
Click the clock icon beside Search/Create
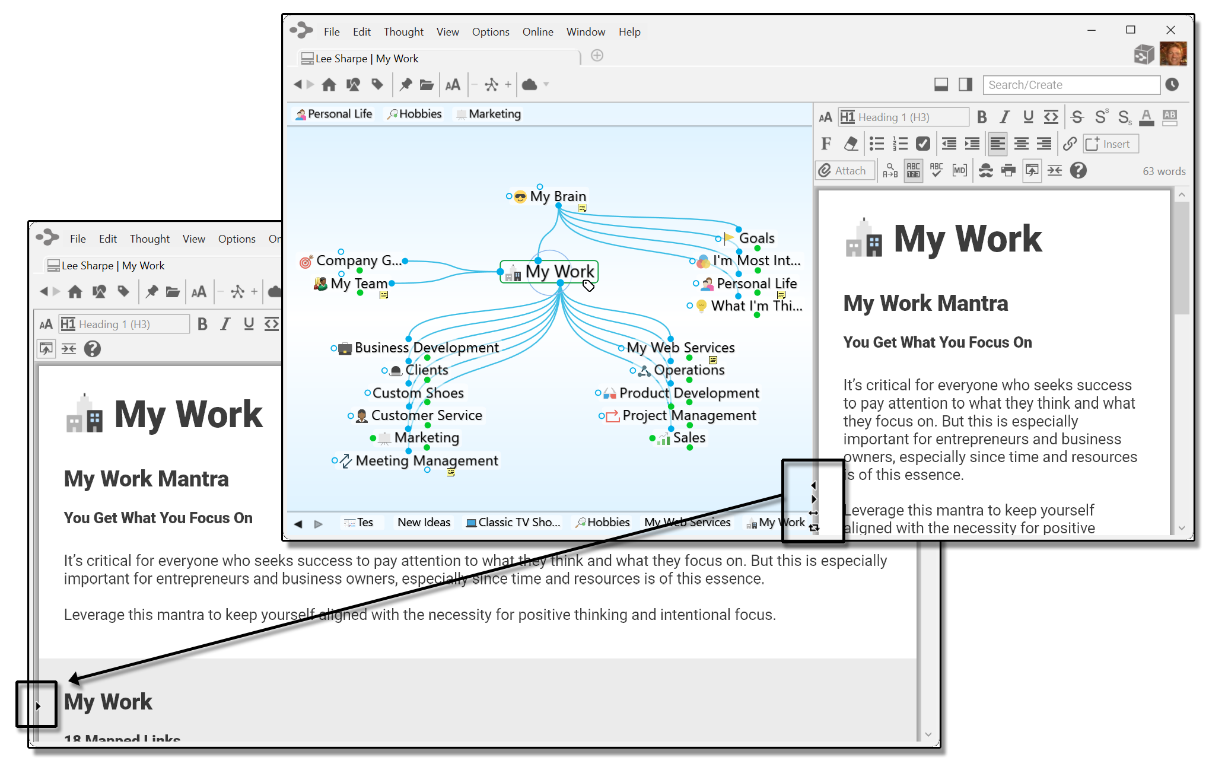click(x=1172, y=85)
